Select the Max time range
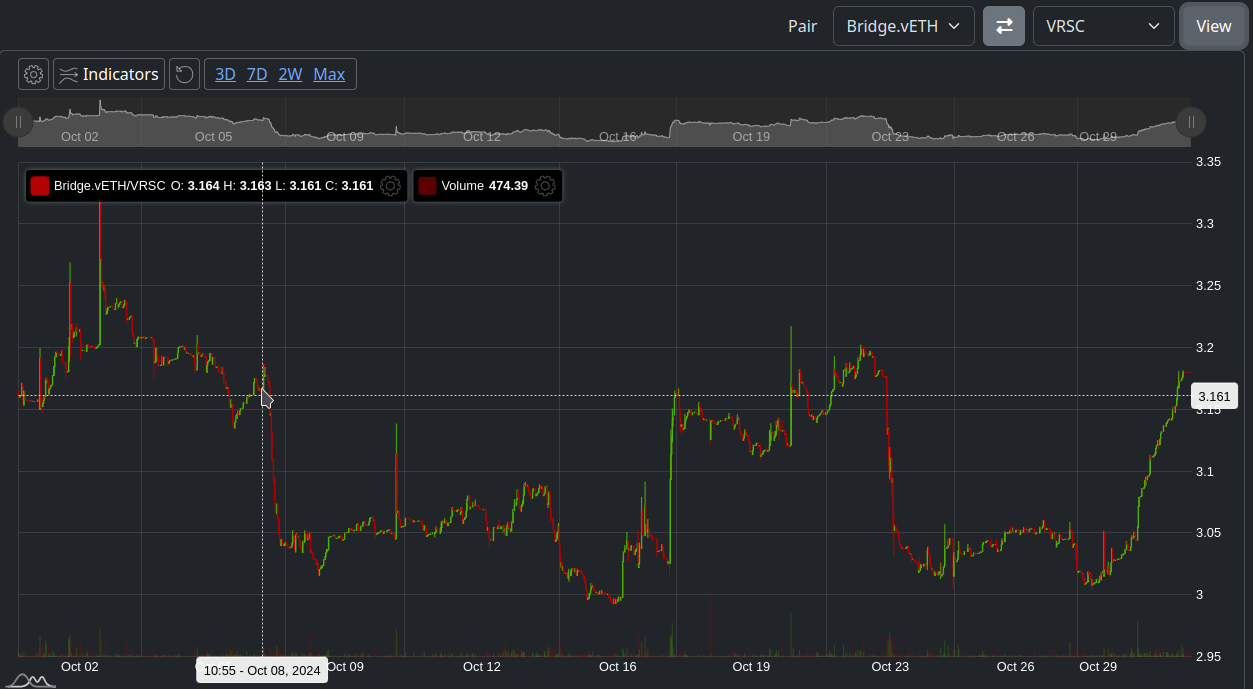The height and width of the screenshot is (689, 1253). [329, 74]
